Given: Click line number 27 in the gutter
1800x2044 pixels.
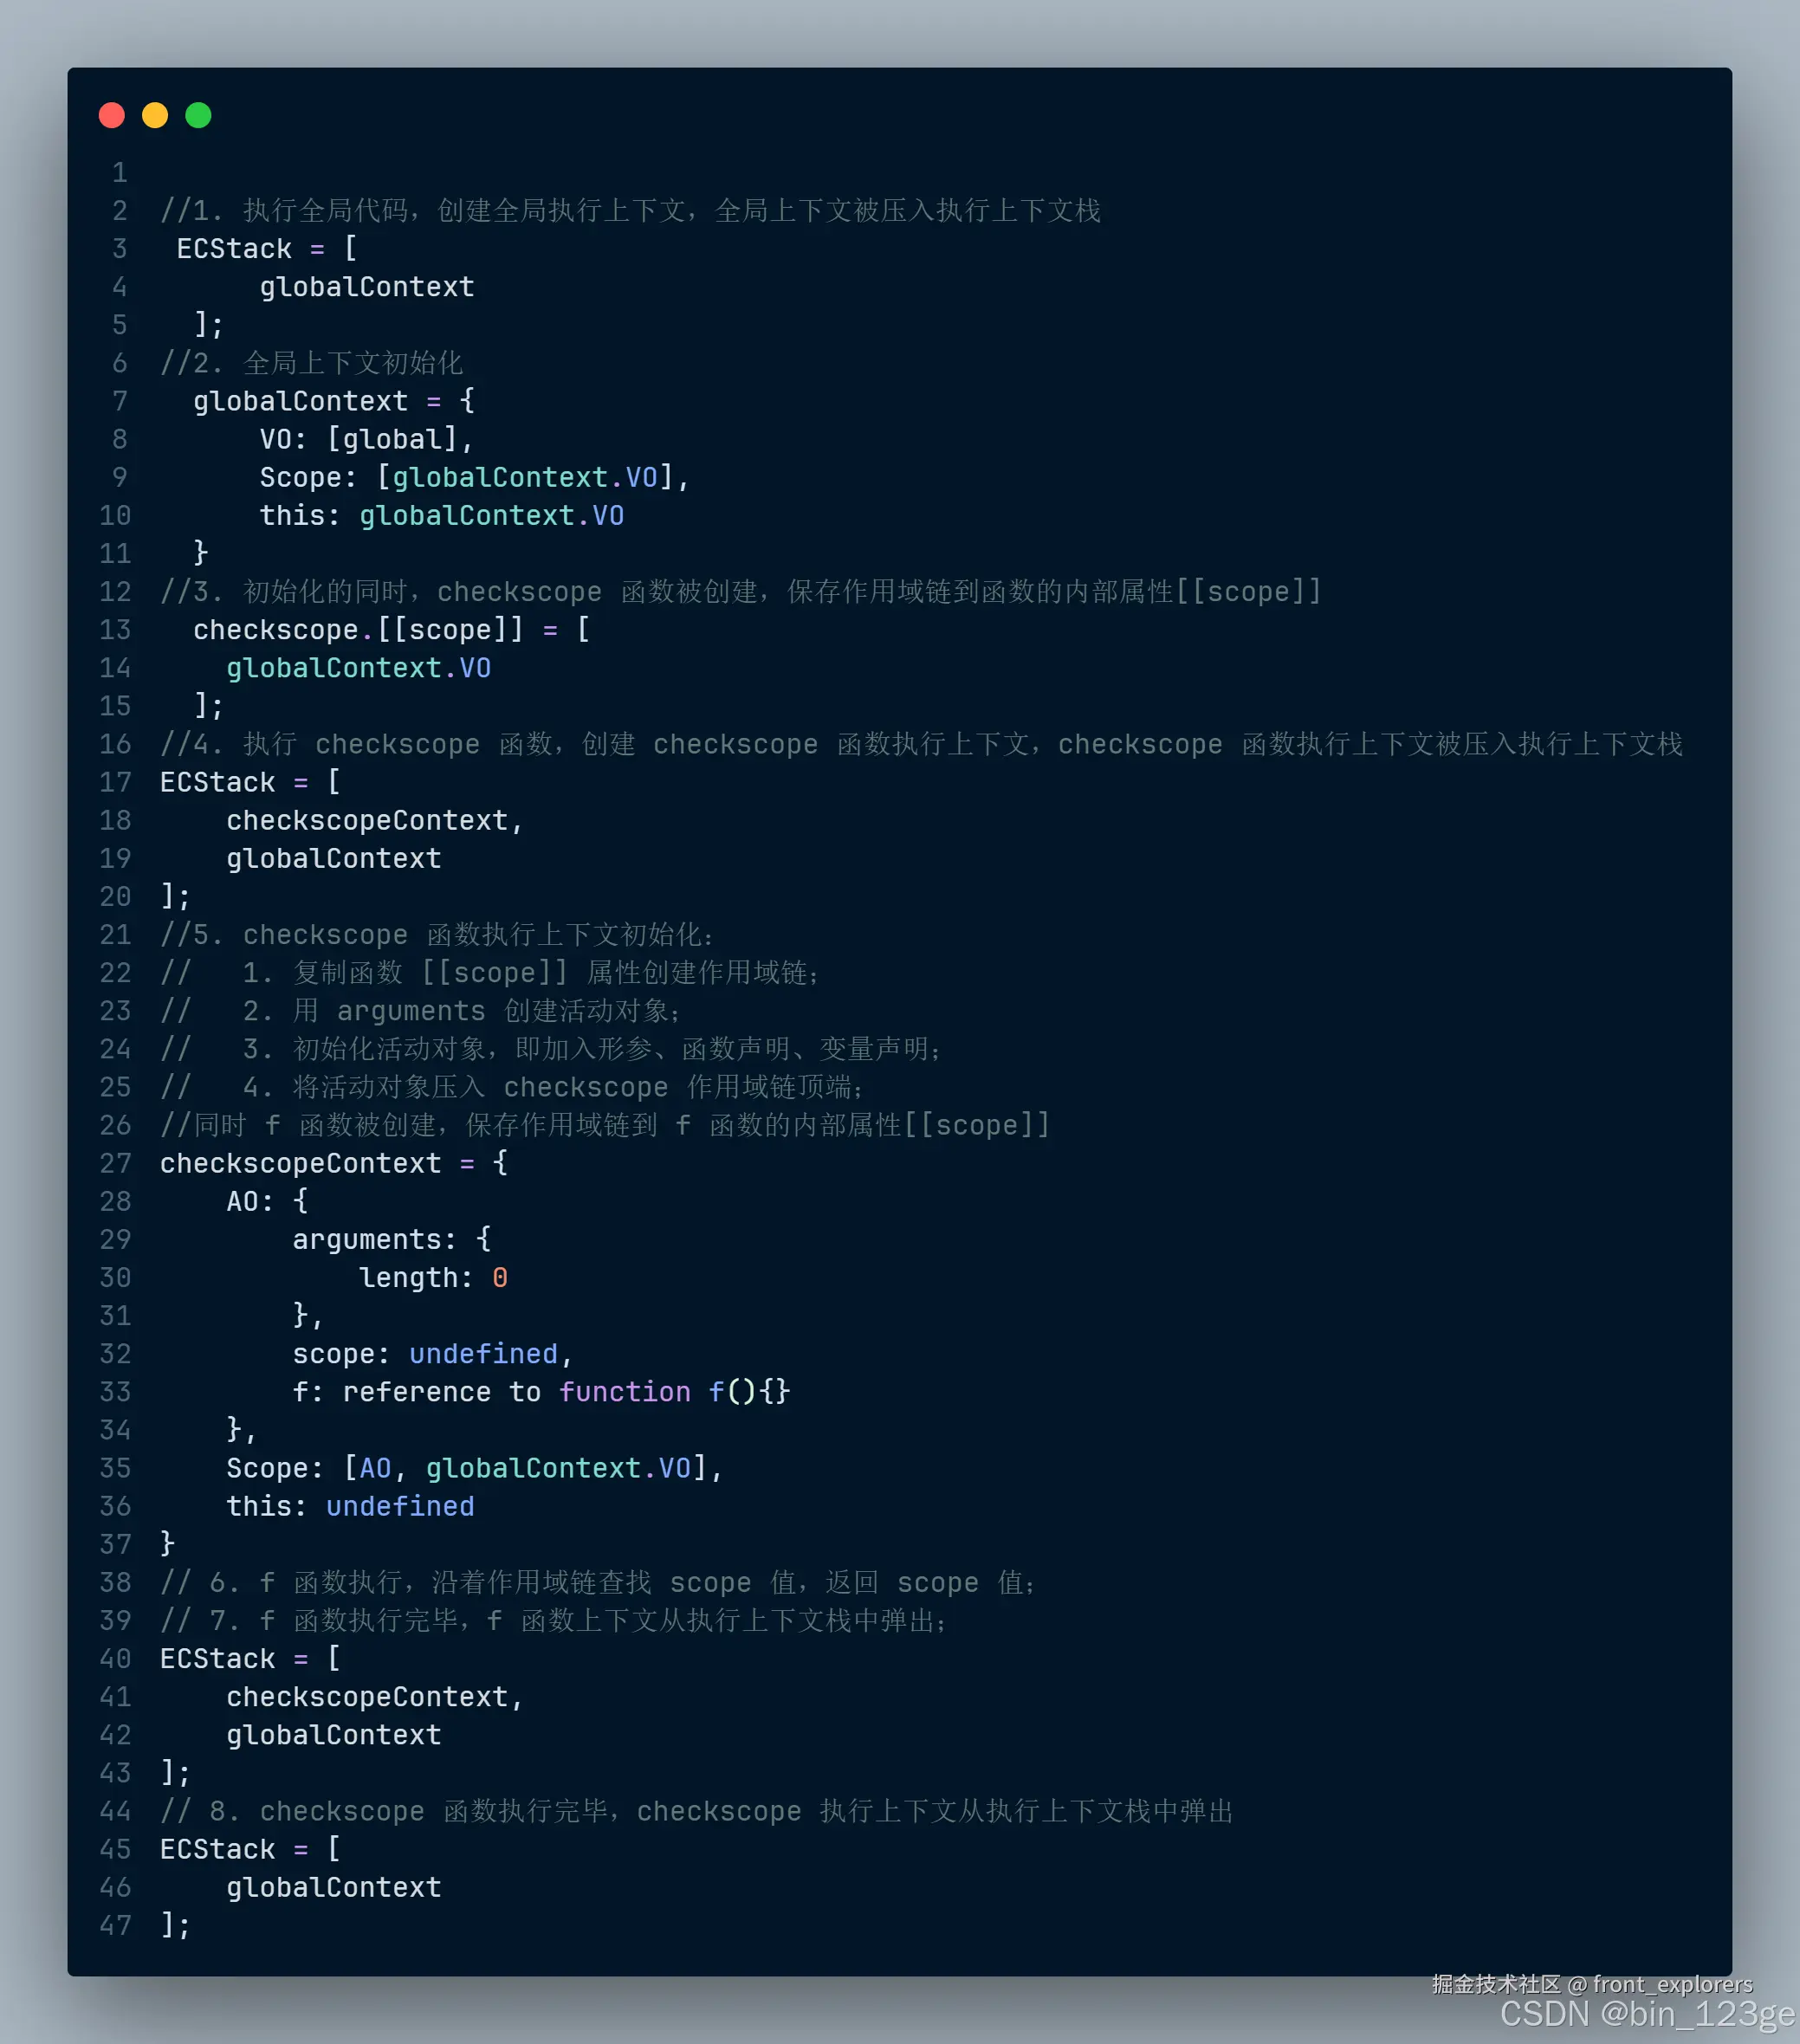Looking at the screenshot, I should click(116, 1163).
